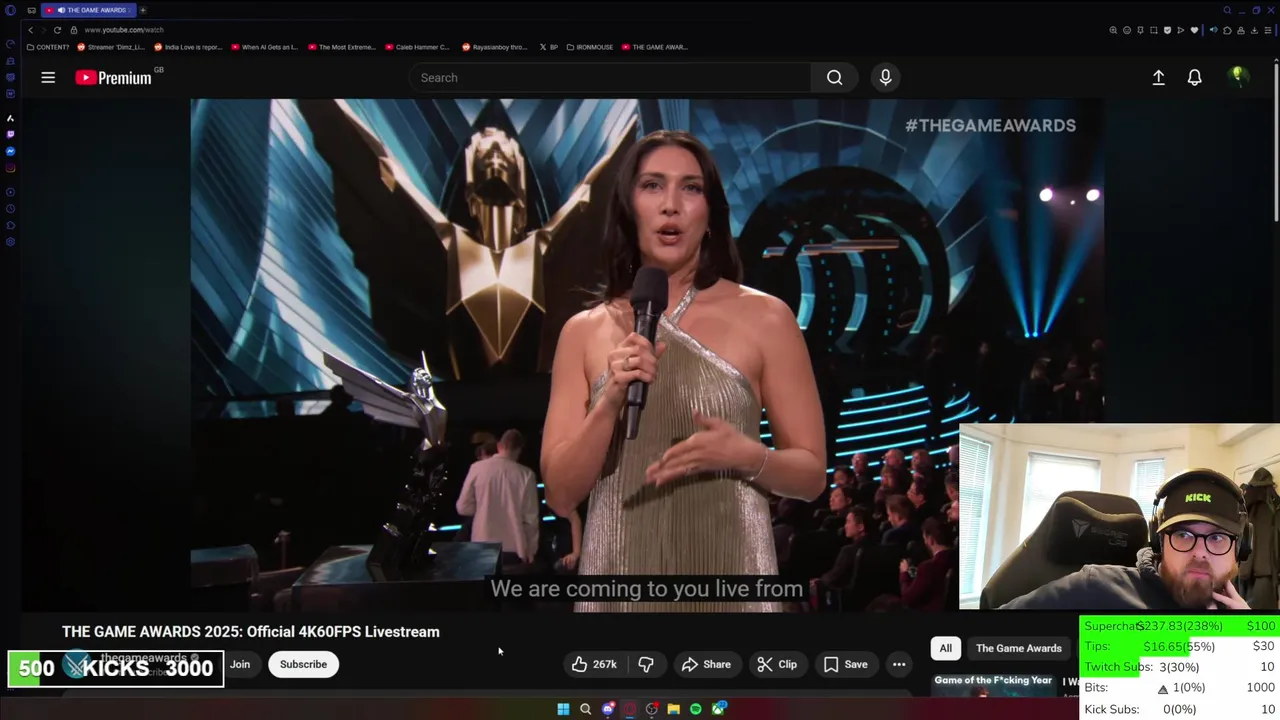Click the YouTube search magnifier button
Screen dimensions: 1280x720
834,77
